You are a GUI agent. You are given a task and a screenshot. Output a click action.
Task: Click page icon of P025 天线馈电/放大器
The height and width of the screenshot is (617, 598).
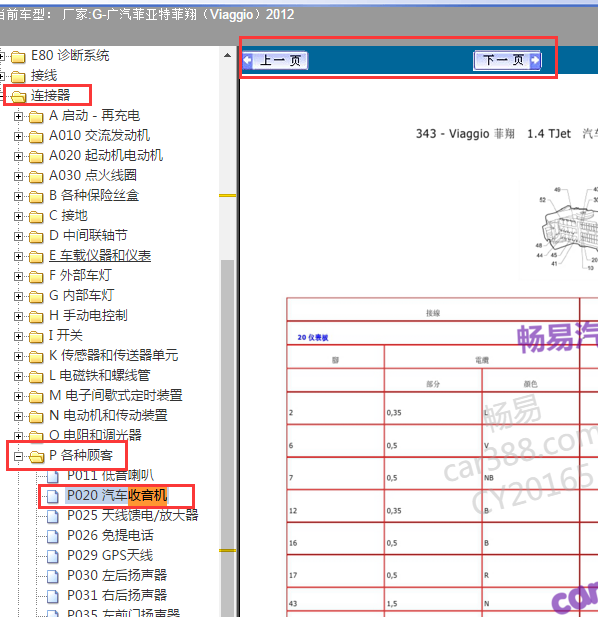[53, 517]
